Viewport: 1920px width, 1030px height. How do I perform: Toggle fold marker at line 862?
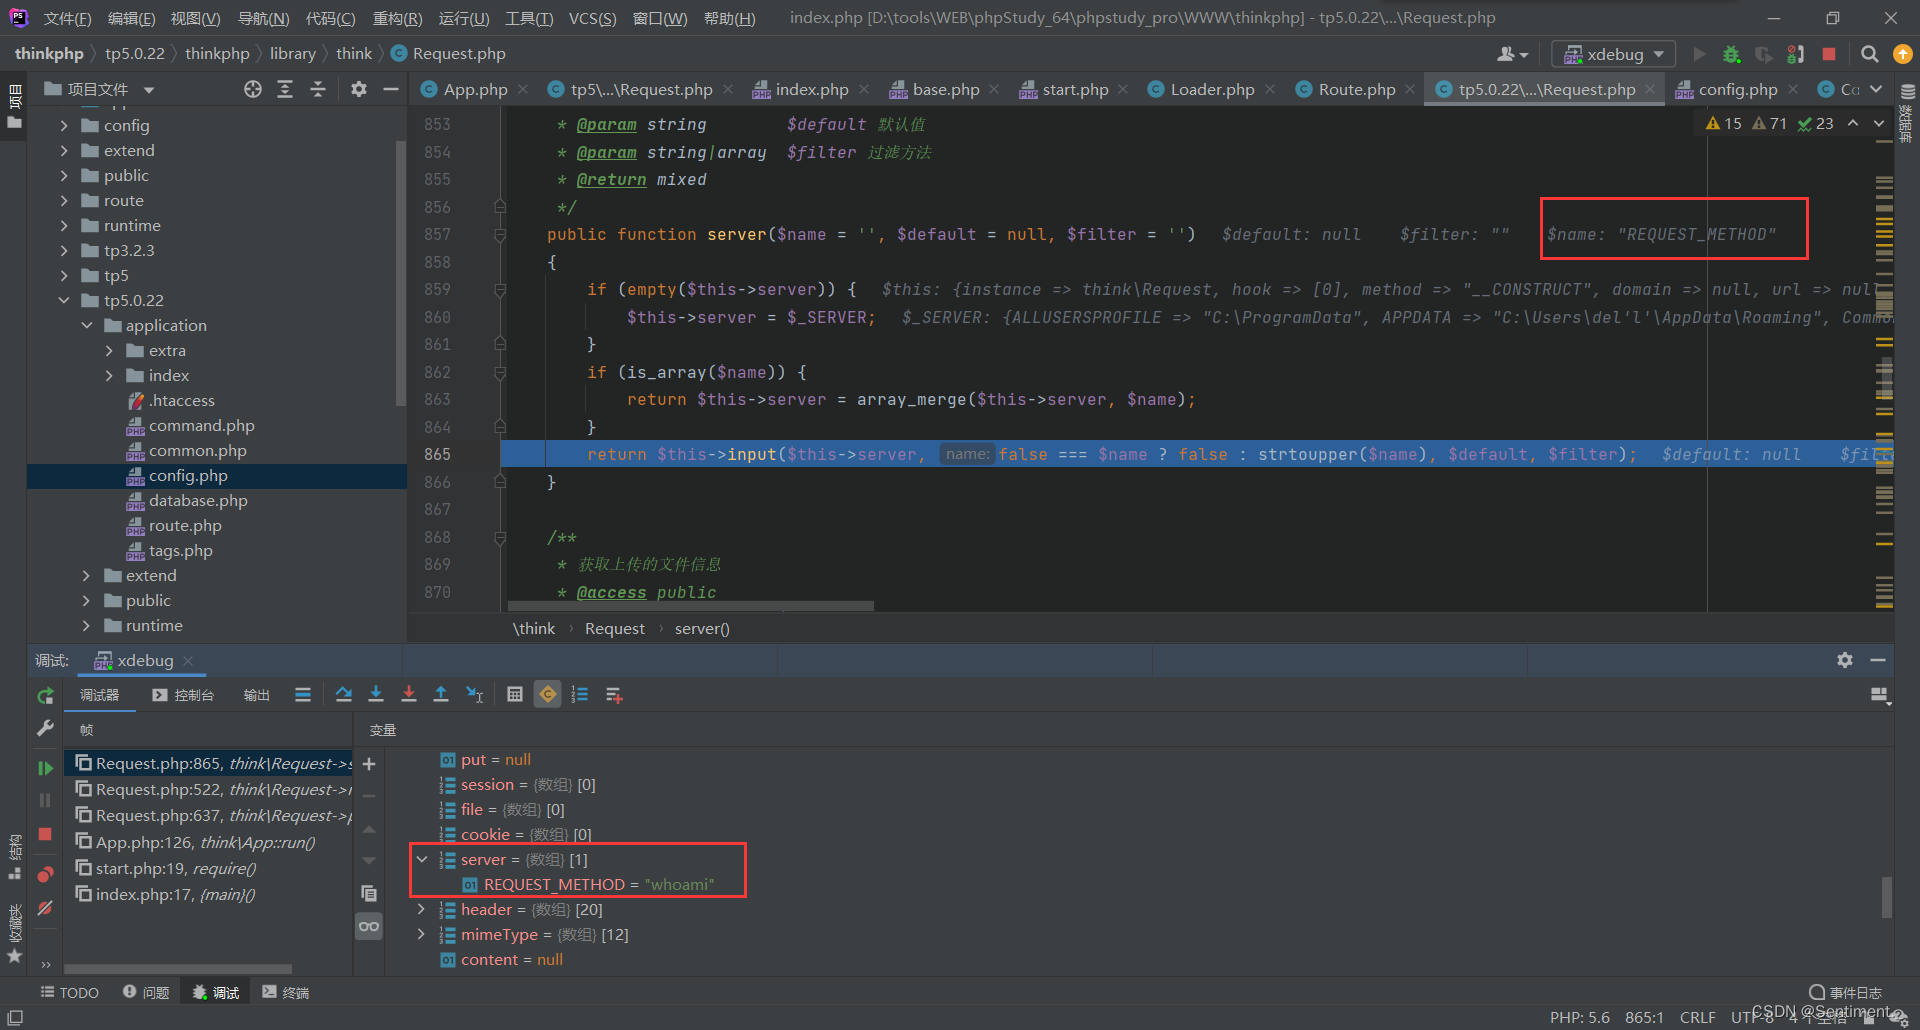point(500,373)
